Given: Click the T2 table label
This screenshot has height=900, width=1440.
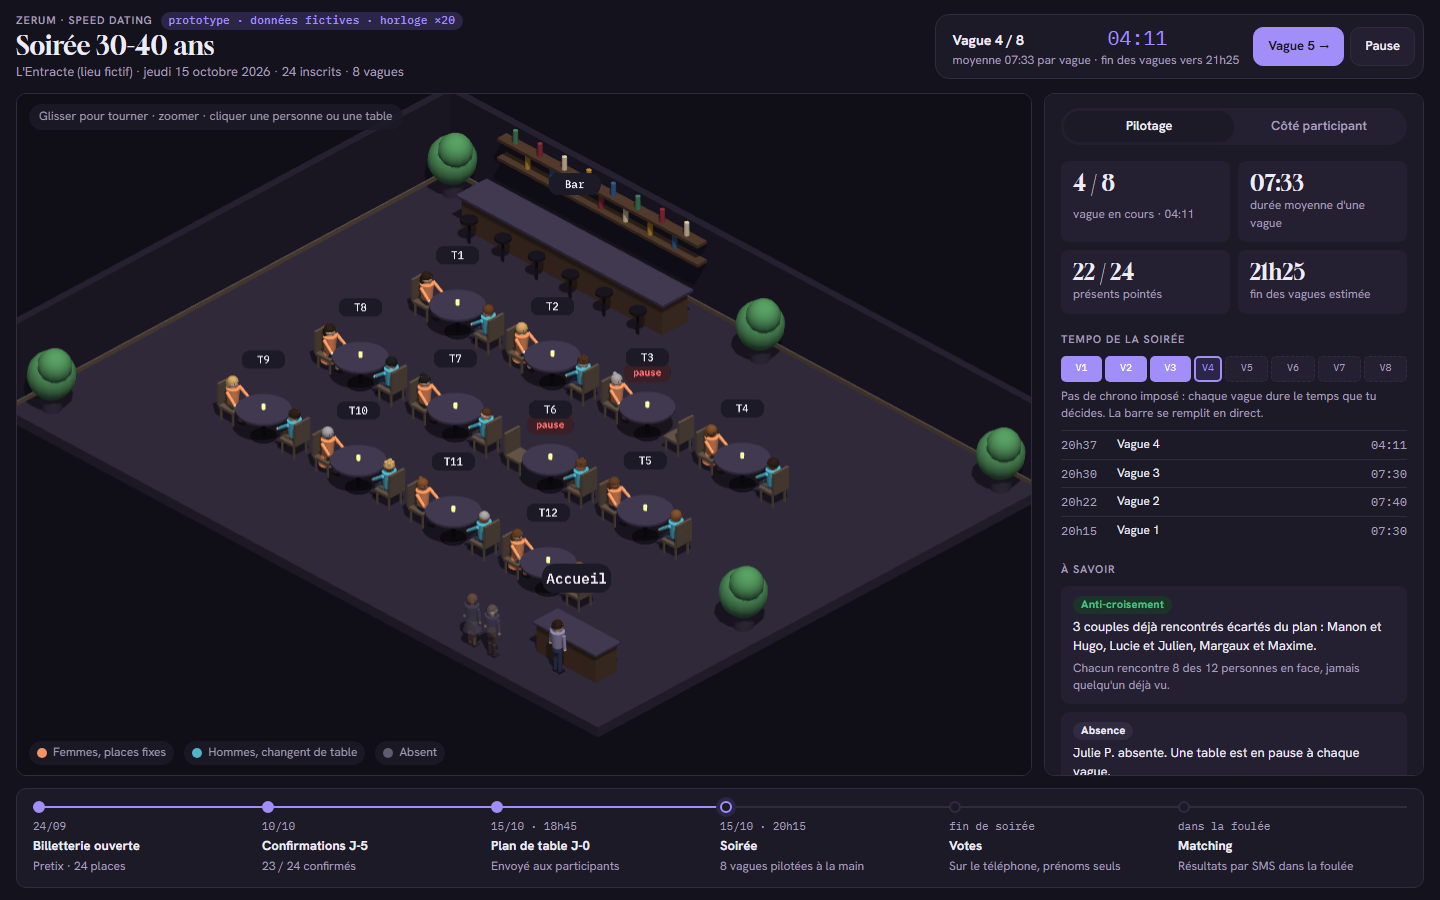Looking at the screenshot, I should click(552, 307).
